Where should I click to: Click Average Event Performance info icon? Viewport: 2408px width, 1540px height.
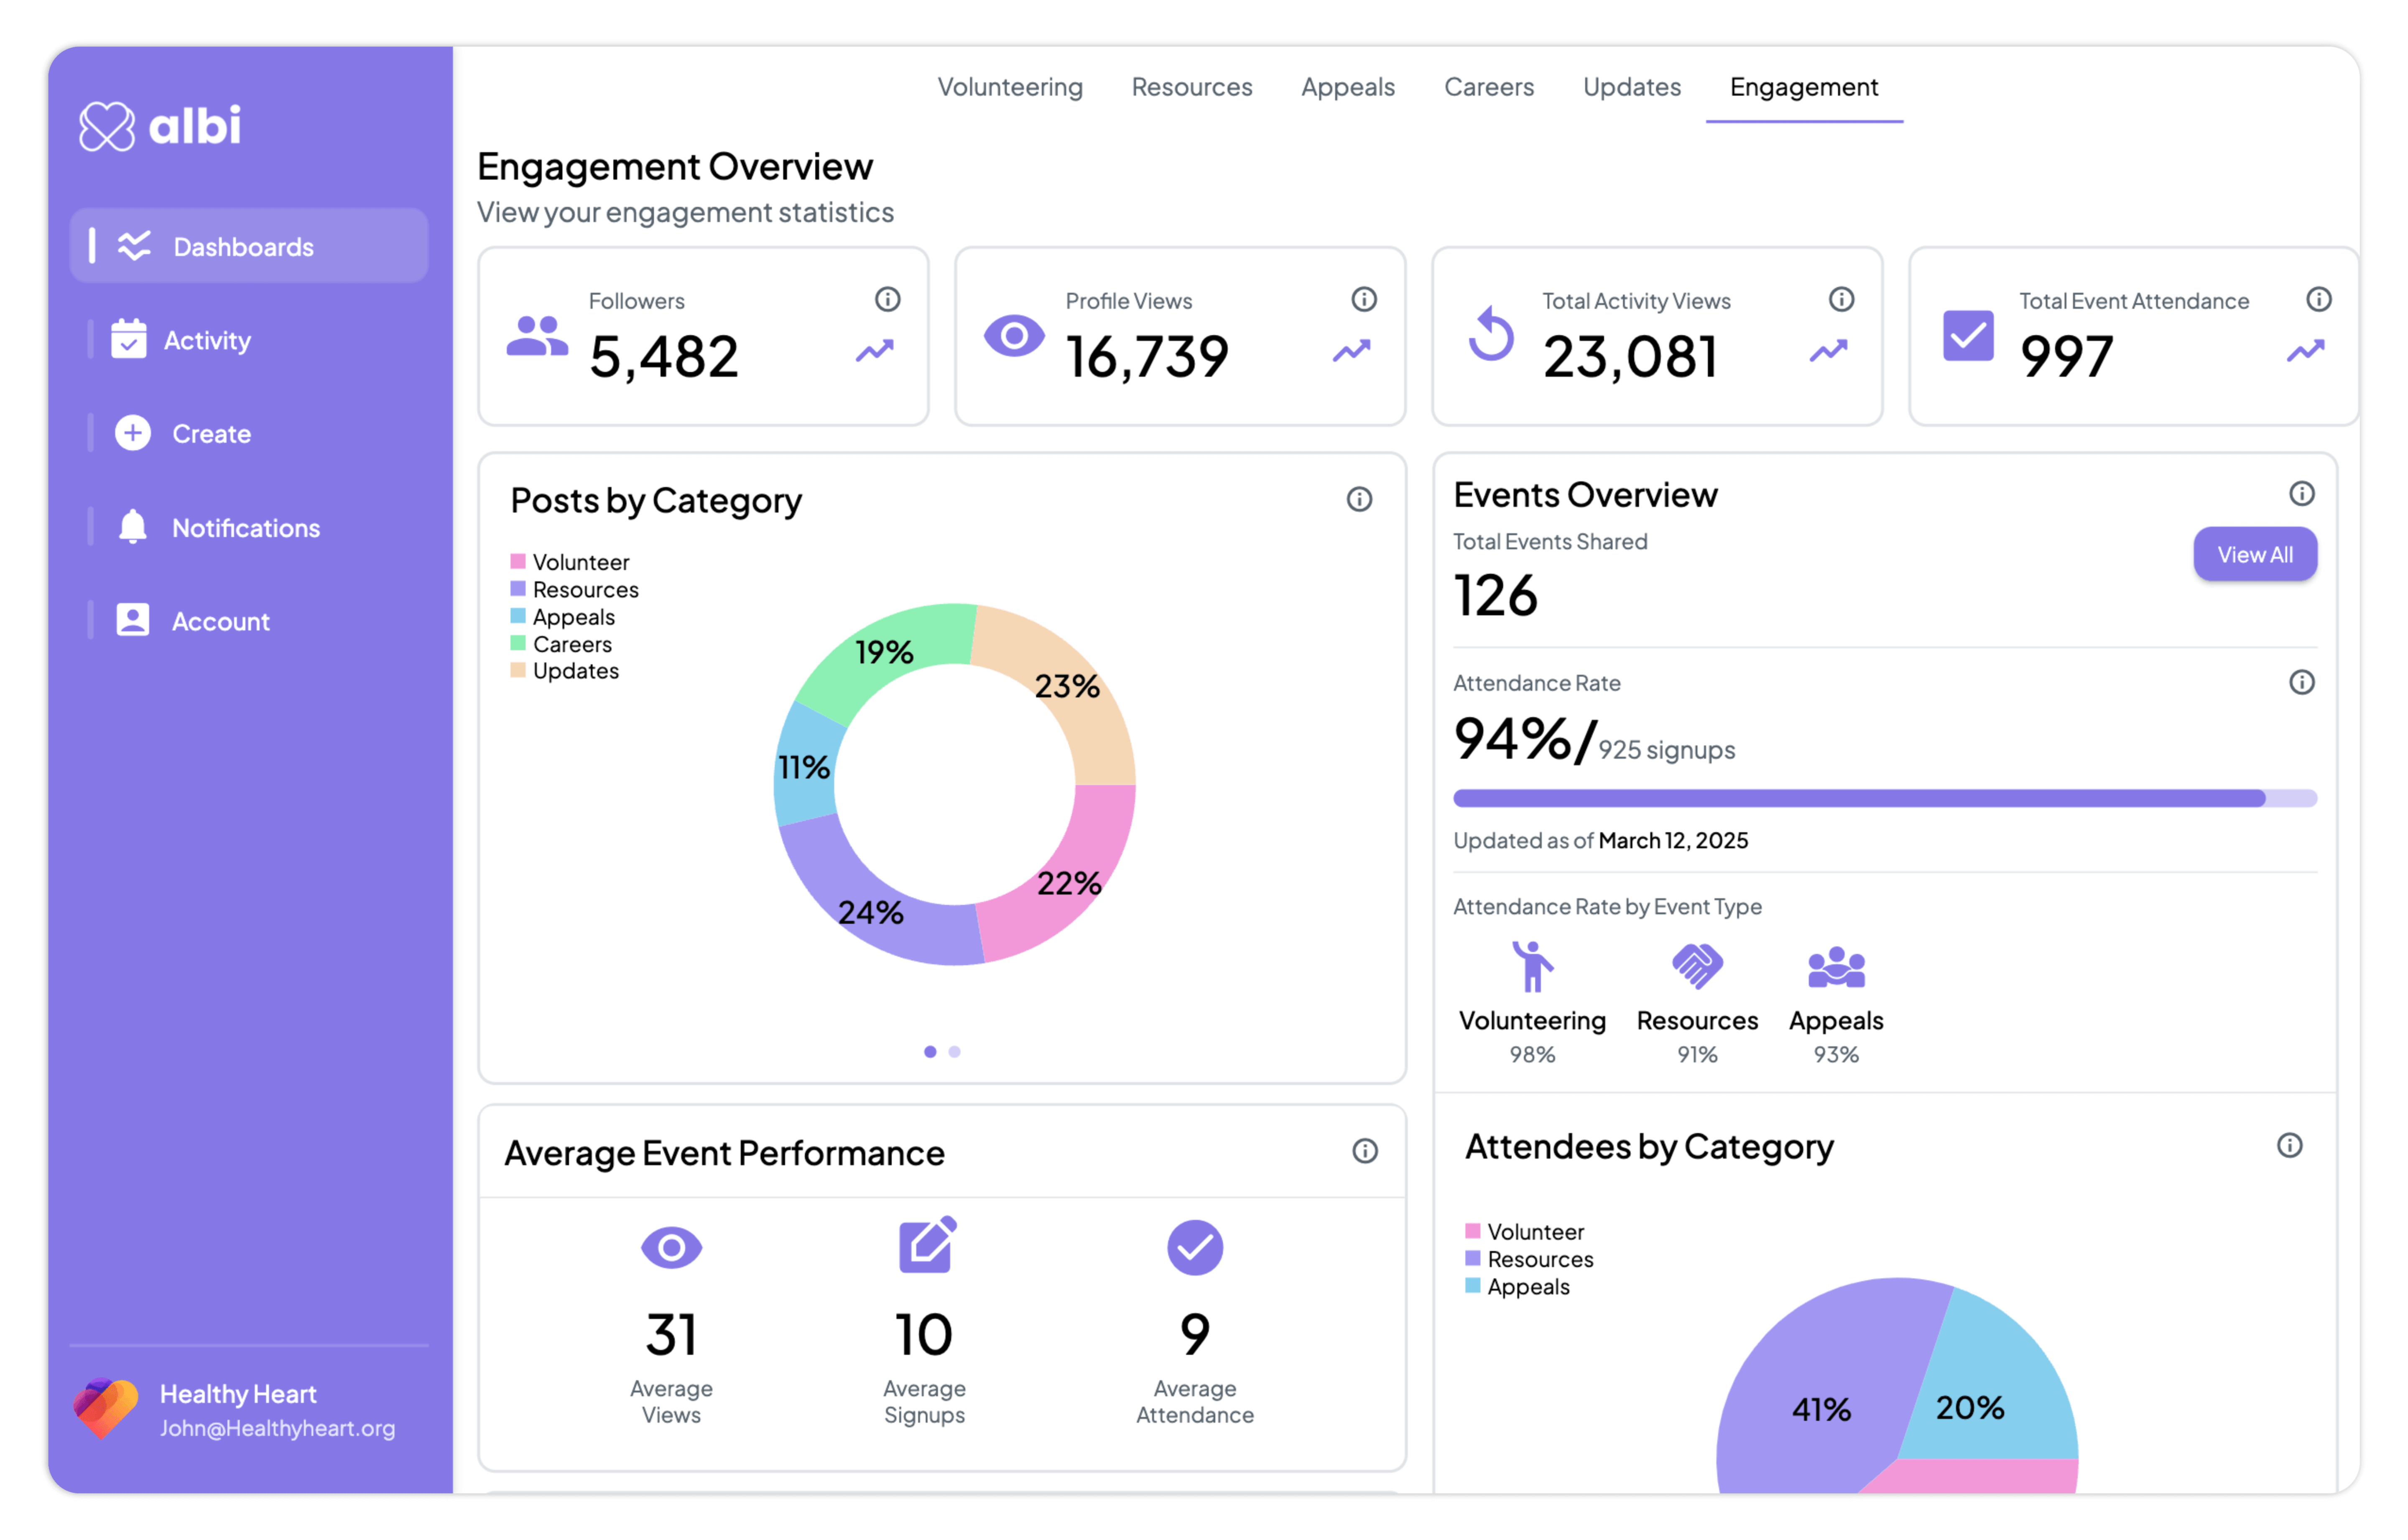click(x=1364, y=1151)
